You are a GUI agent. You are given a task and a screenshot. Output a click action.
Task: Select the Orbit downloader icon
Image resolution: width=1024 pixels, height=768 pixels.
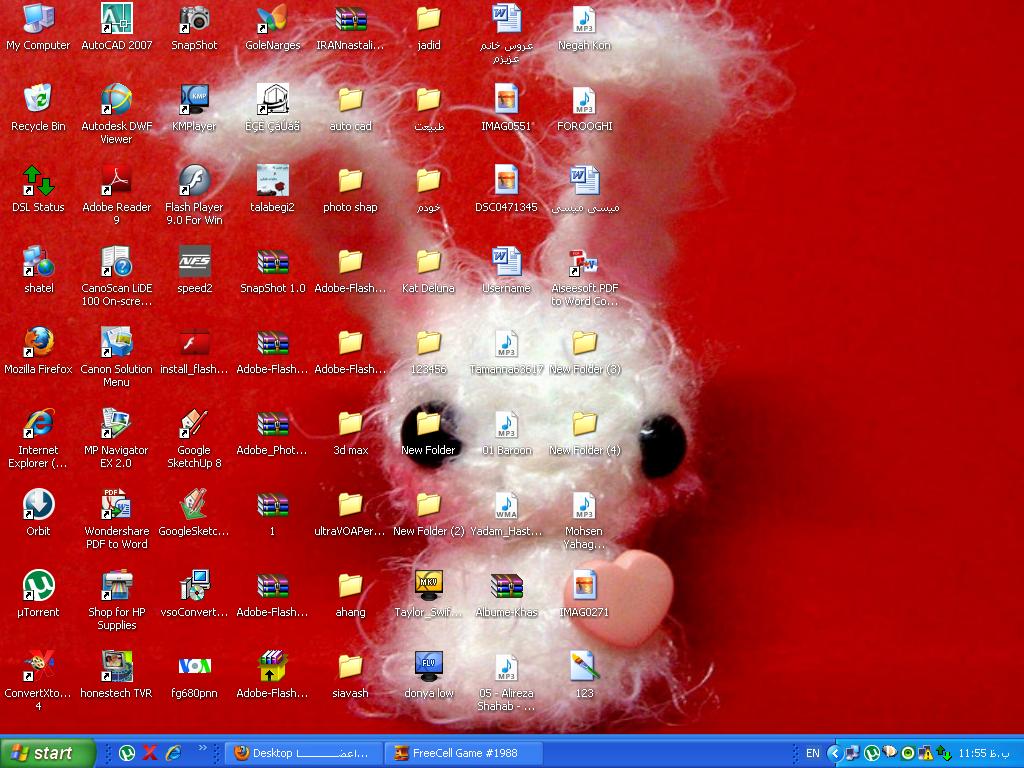[x=38, y=505]
